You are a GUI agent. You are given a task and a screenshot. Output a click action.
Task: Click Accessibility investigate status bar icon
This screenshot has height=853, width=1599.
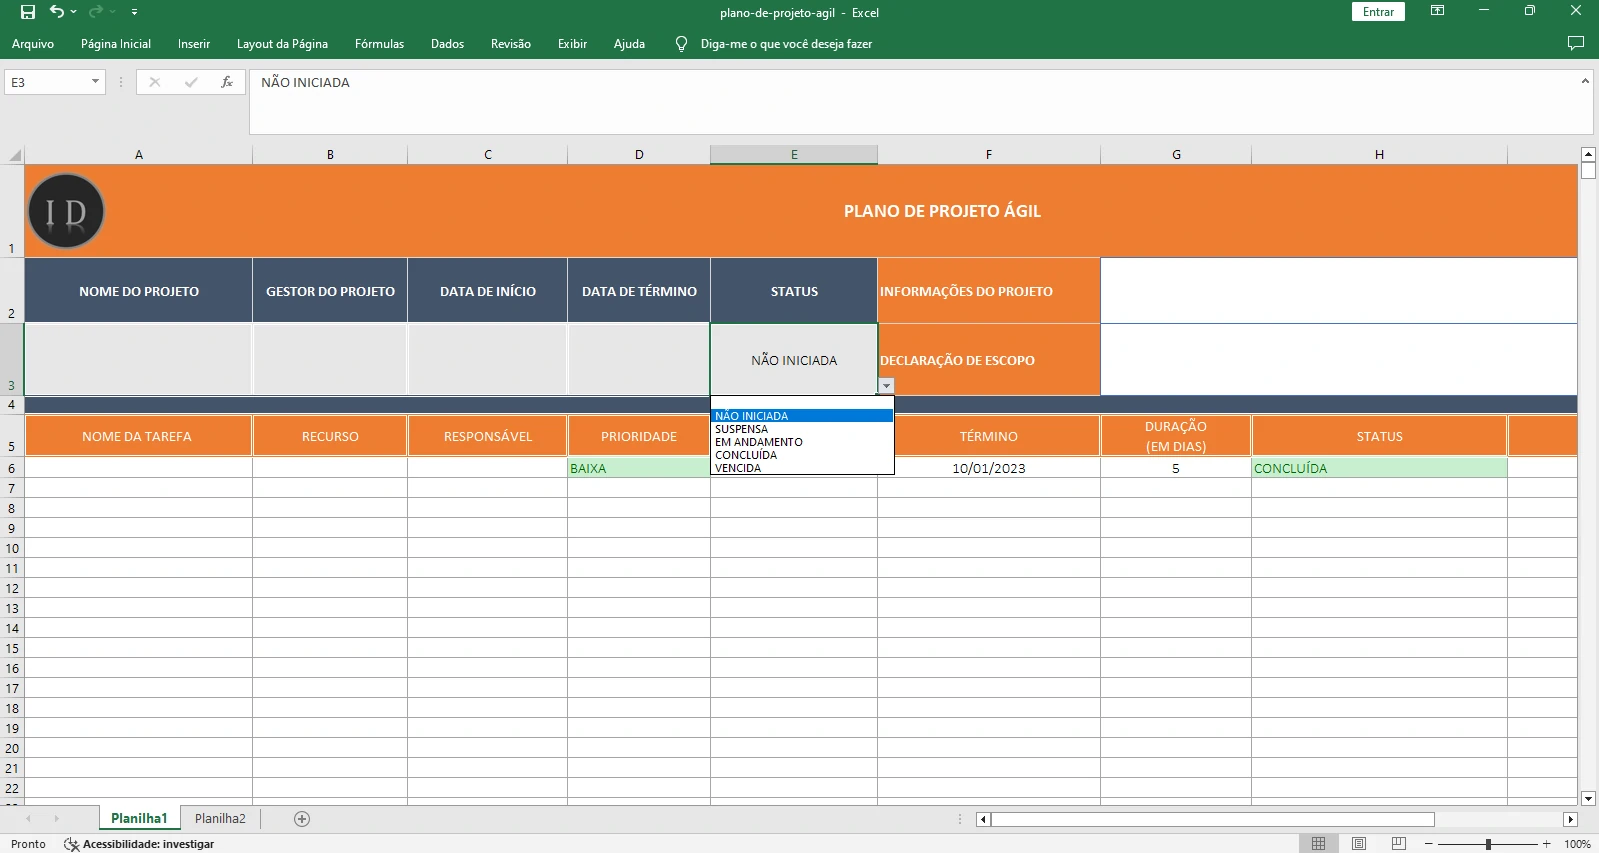pos(72,844)
